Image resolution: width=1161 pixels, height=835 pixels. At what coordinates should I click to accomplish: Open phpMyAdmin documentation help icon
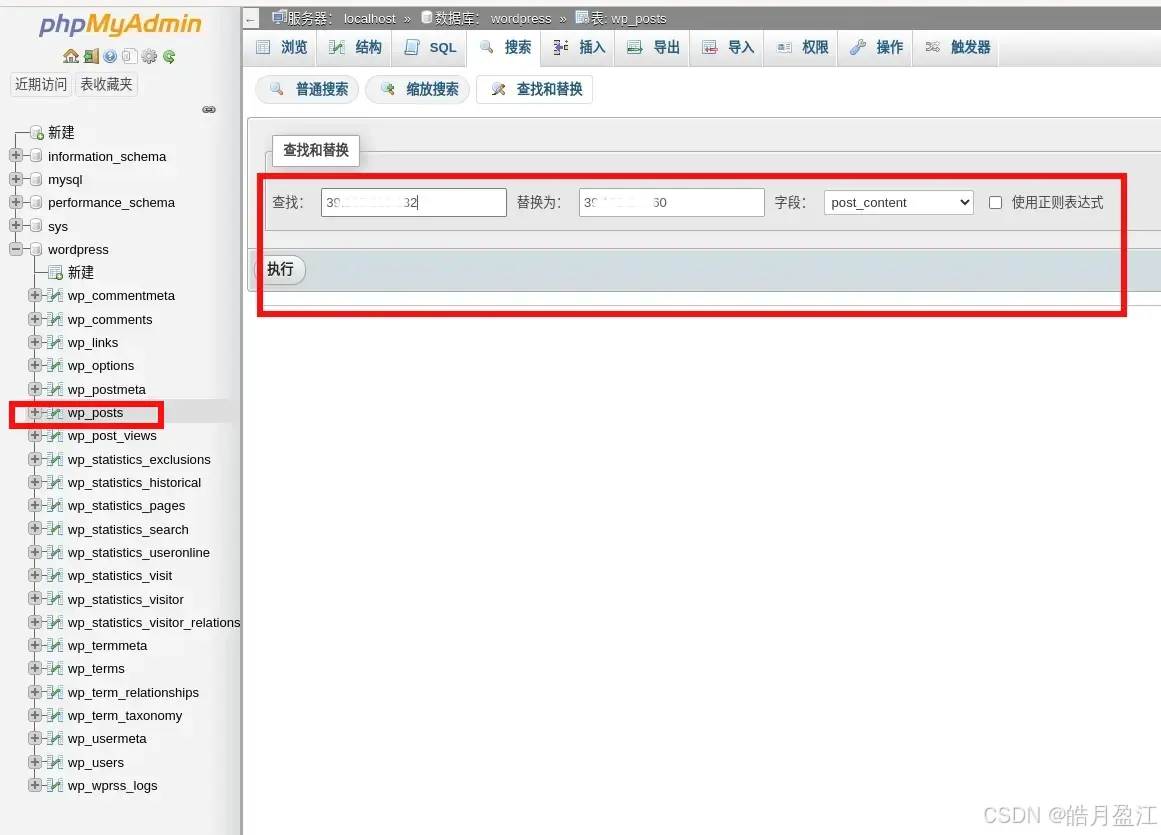click(110, 56)
